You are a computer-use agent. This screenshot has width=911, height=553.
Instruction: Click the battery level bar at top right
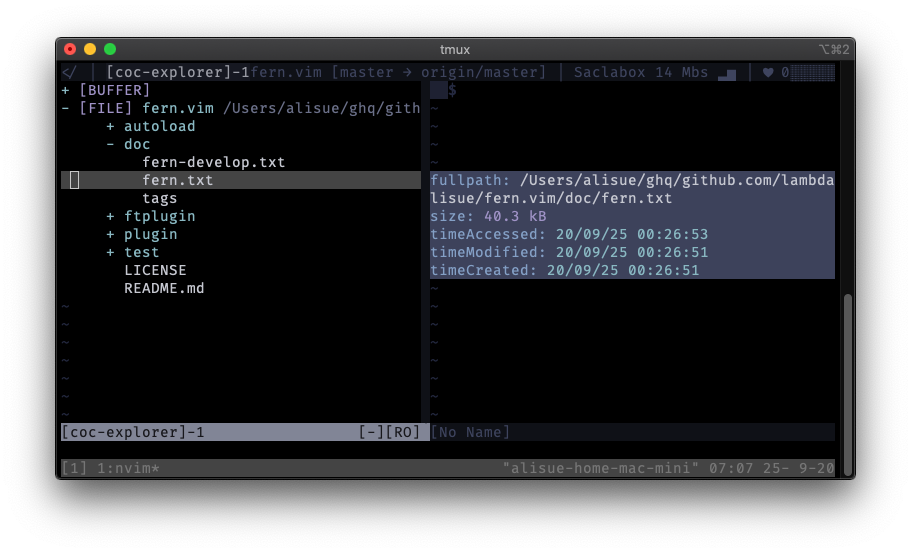[x=813, y=73]
